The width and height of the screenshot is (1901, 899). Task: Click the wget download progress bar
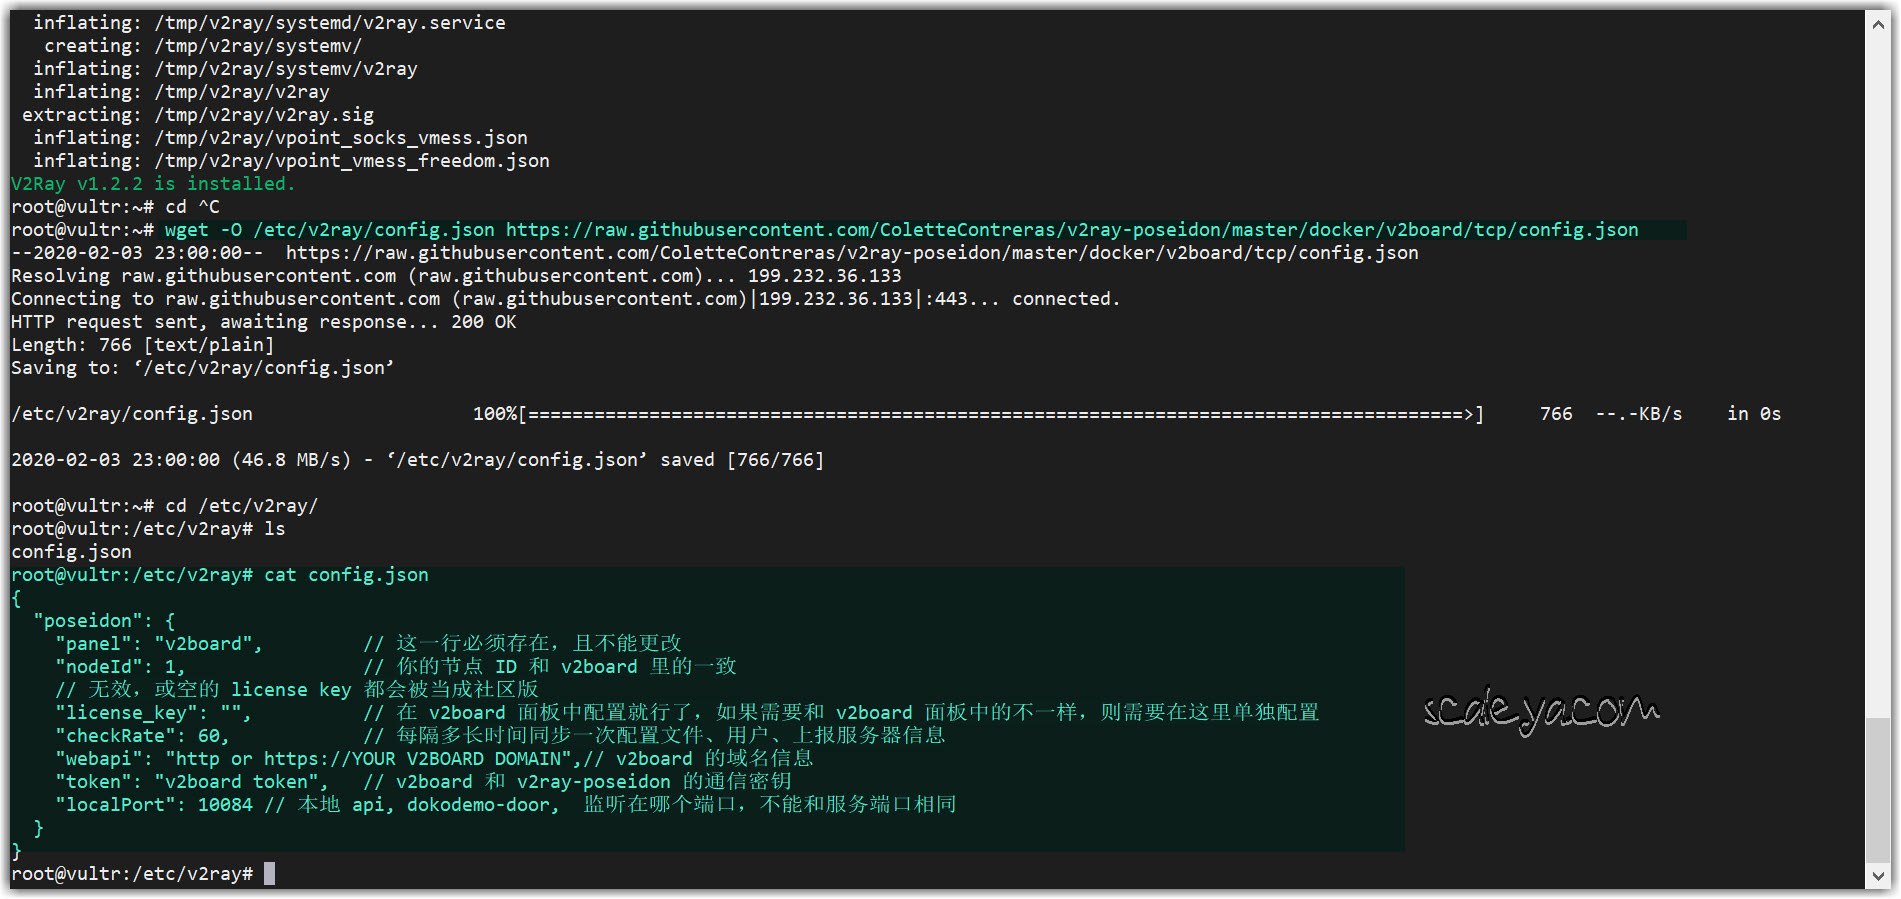click(x=1001, y=414)
